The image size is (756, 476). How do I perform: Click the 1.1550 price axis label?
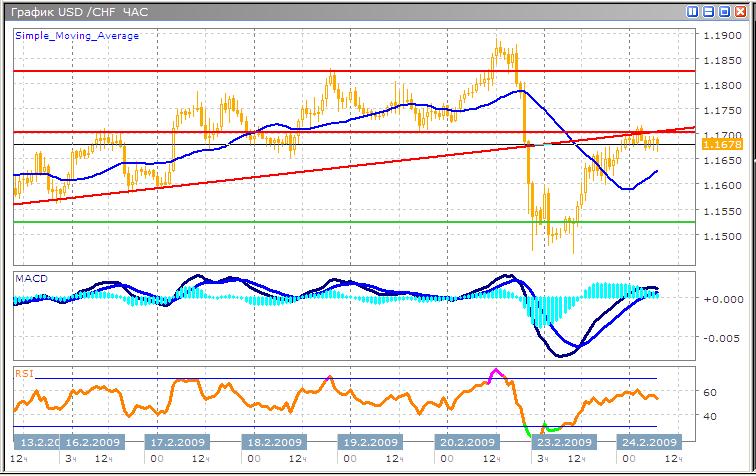(722, 211)
